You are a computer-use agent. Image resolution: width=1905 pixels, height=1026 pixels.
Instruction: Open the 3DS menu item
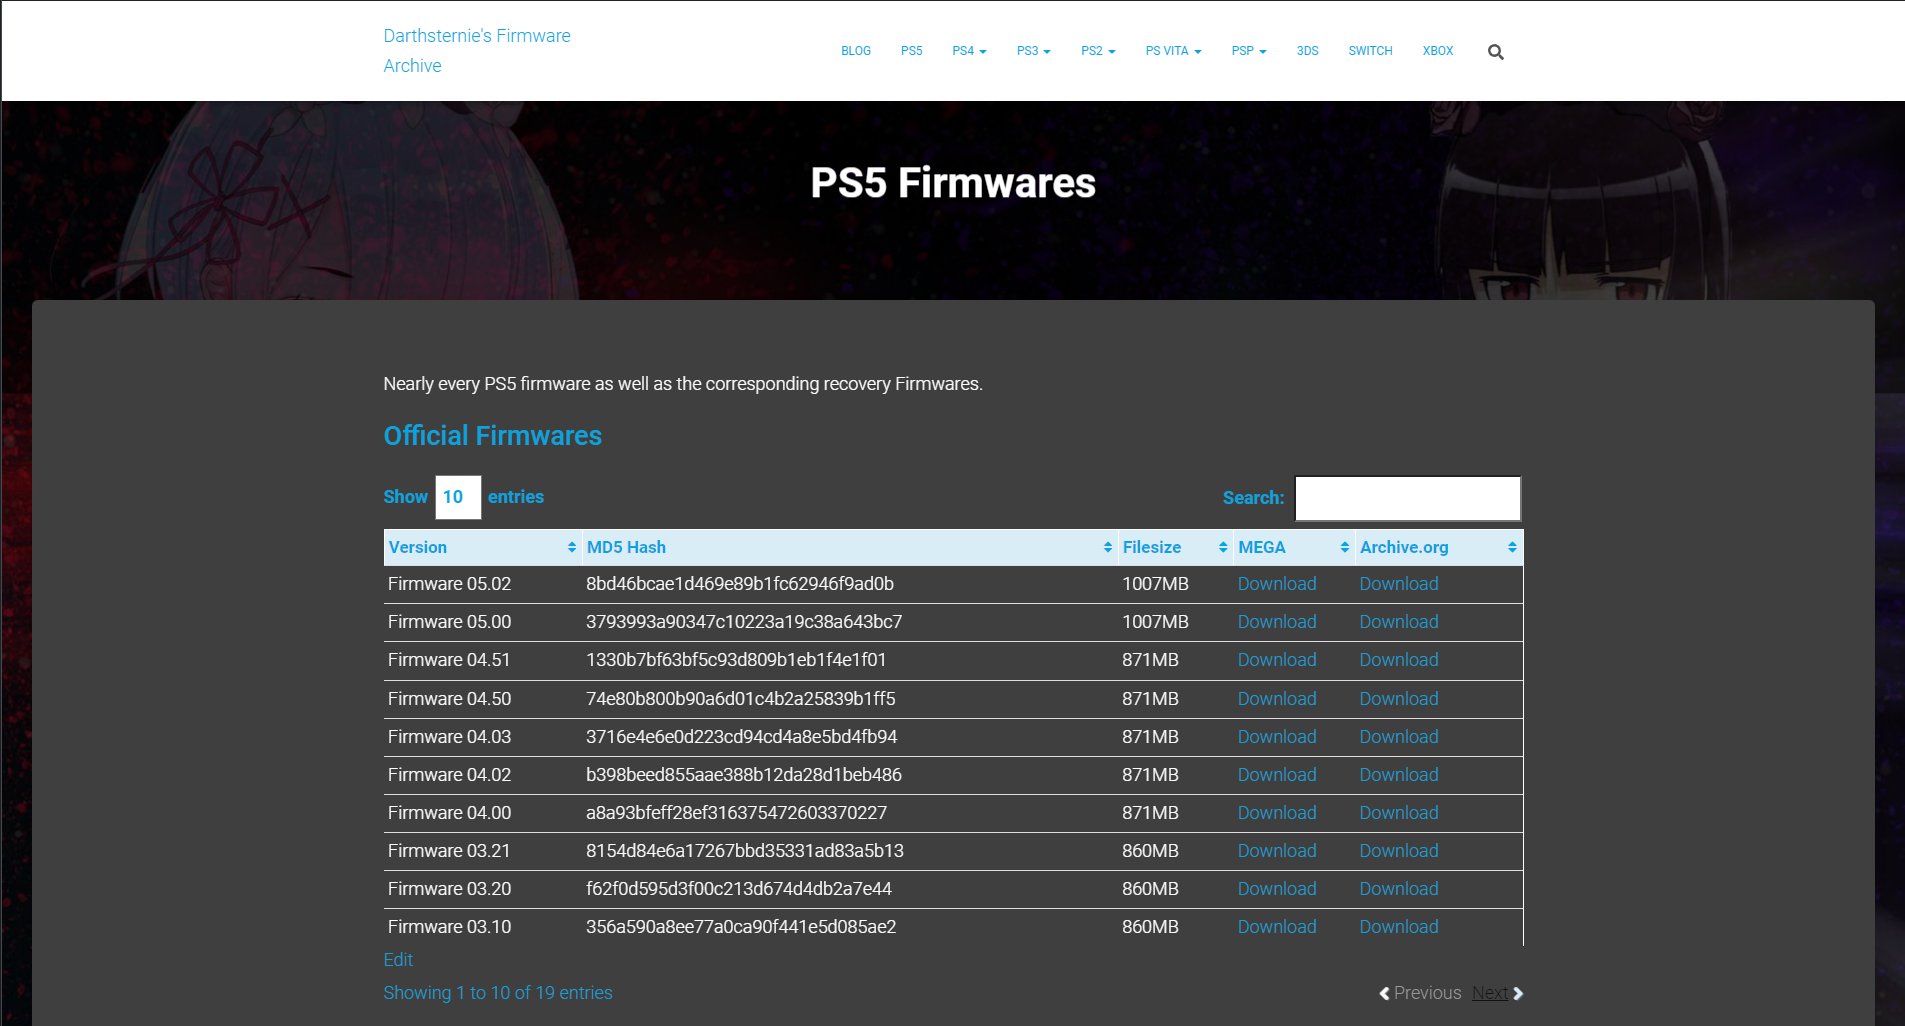coord(1307,51)
